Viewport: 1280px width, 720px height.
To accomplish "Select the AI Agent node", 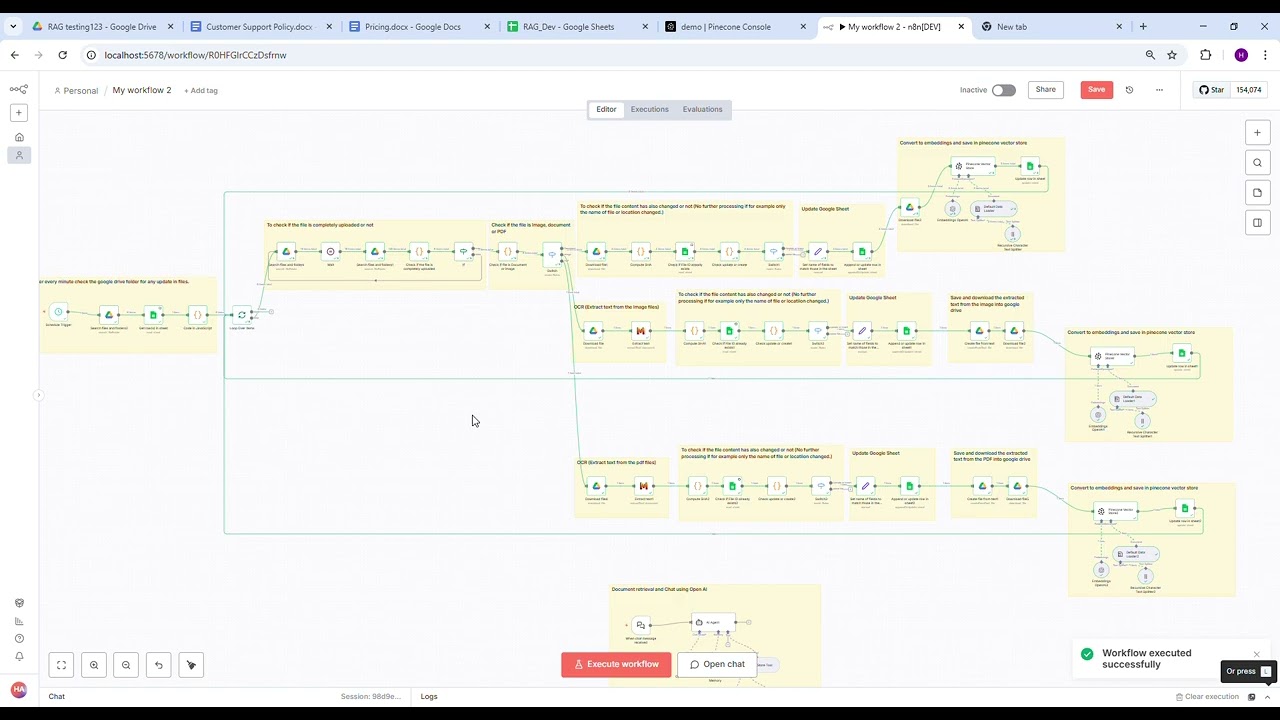I will point(713,623).
